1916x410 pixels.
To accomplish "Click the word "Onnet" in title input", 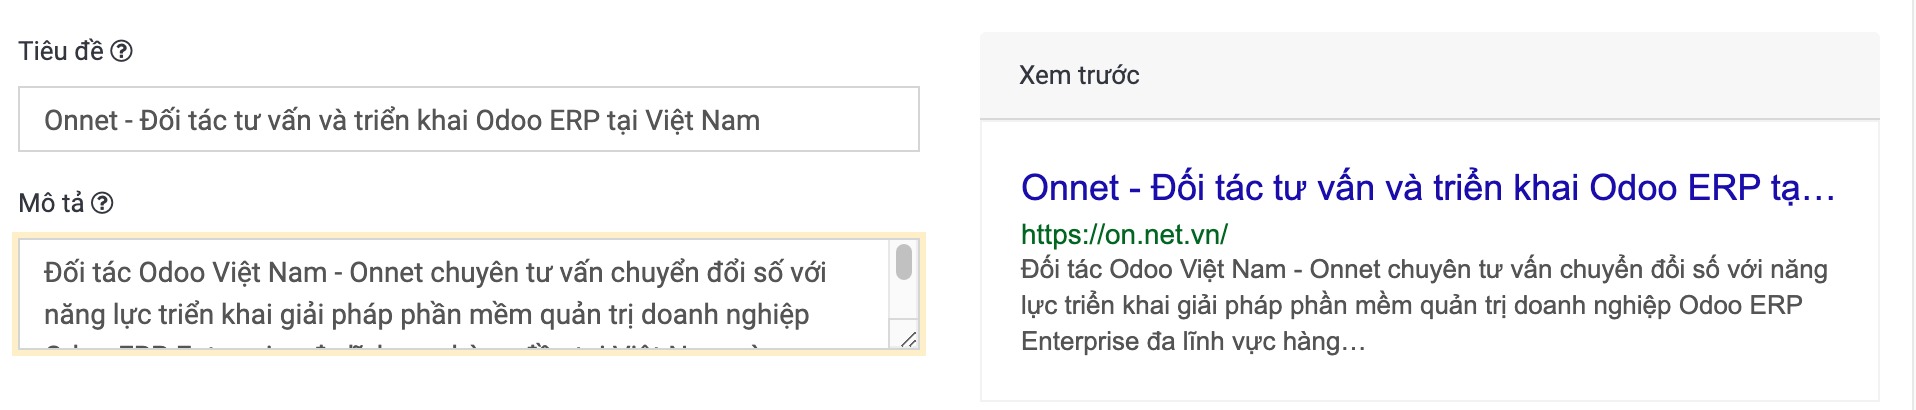I will [x=81, y=120].
